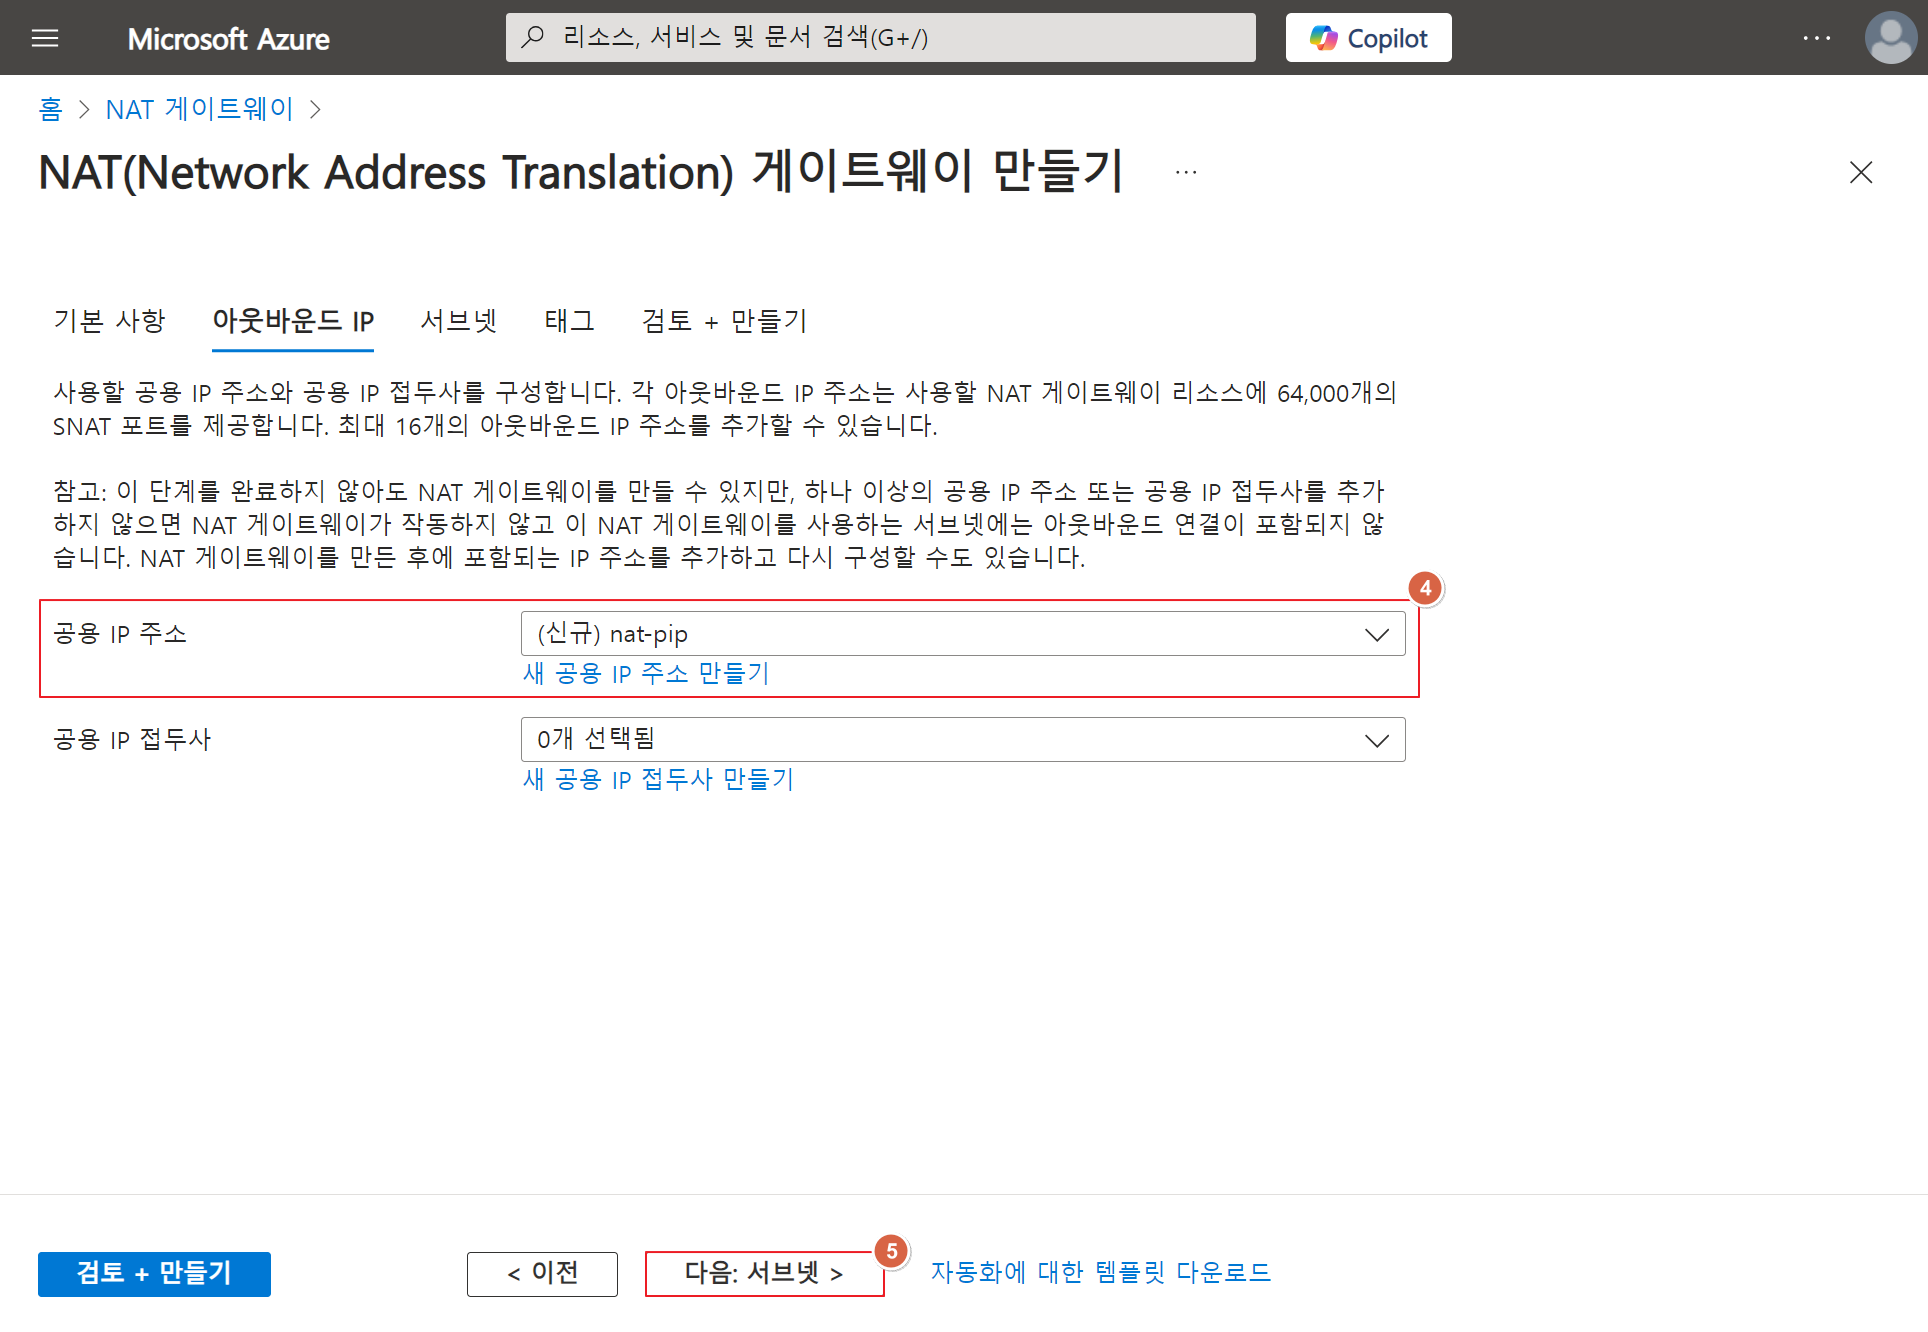Viewport: 1928px width, 1332px height.
Task: Click the NAT 게이트웨이 breadcrumb
Action: pyautogui.click(x=199, y=109)
